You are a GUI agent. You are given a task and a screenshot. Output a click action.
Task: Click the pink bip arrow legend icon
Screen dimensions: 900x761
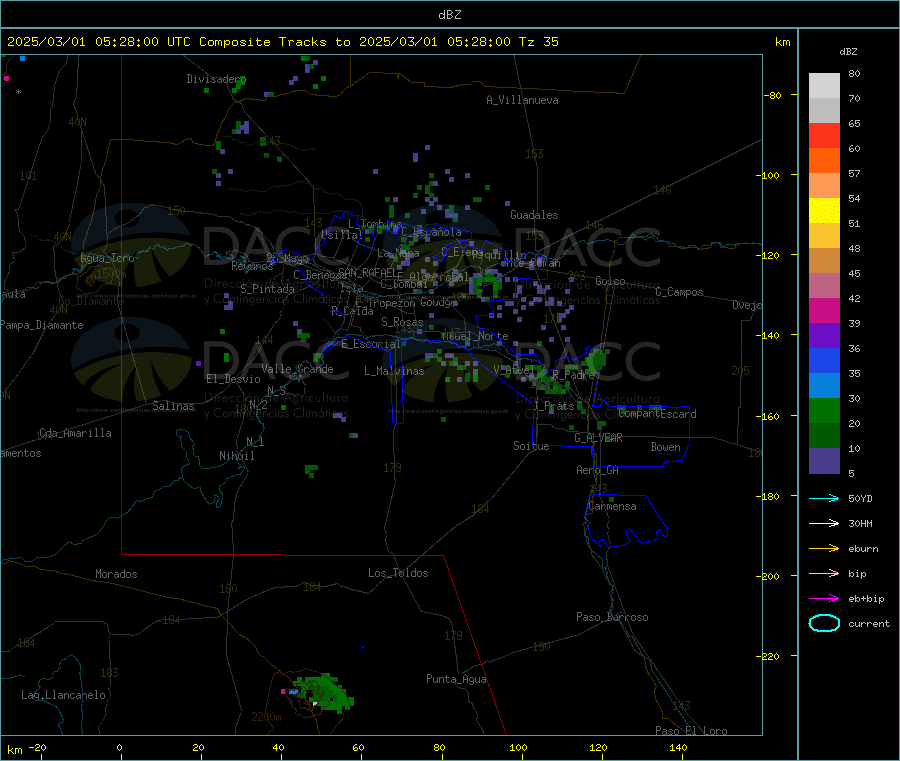click(824, 573)
